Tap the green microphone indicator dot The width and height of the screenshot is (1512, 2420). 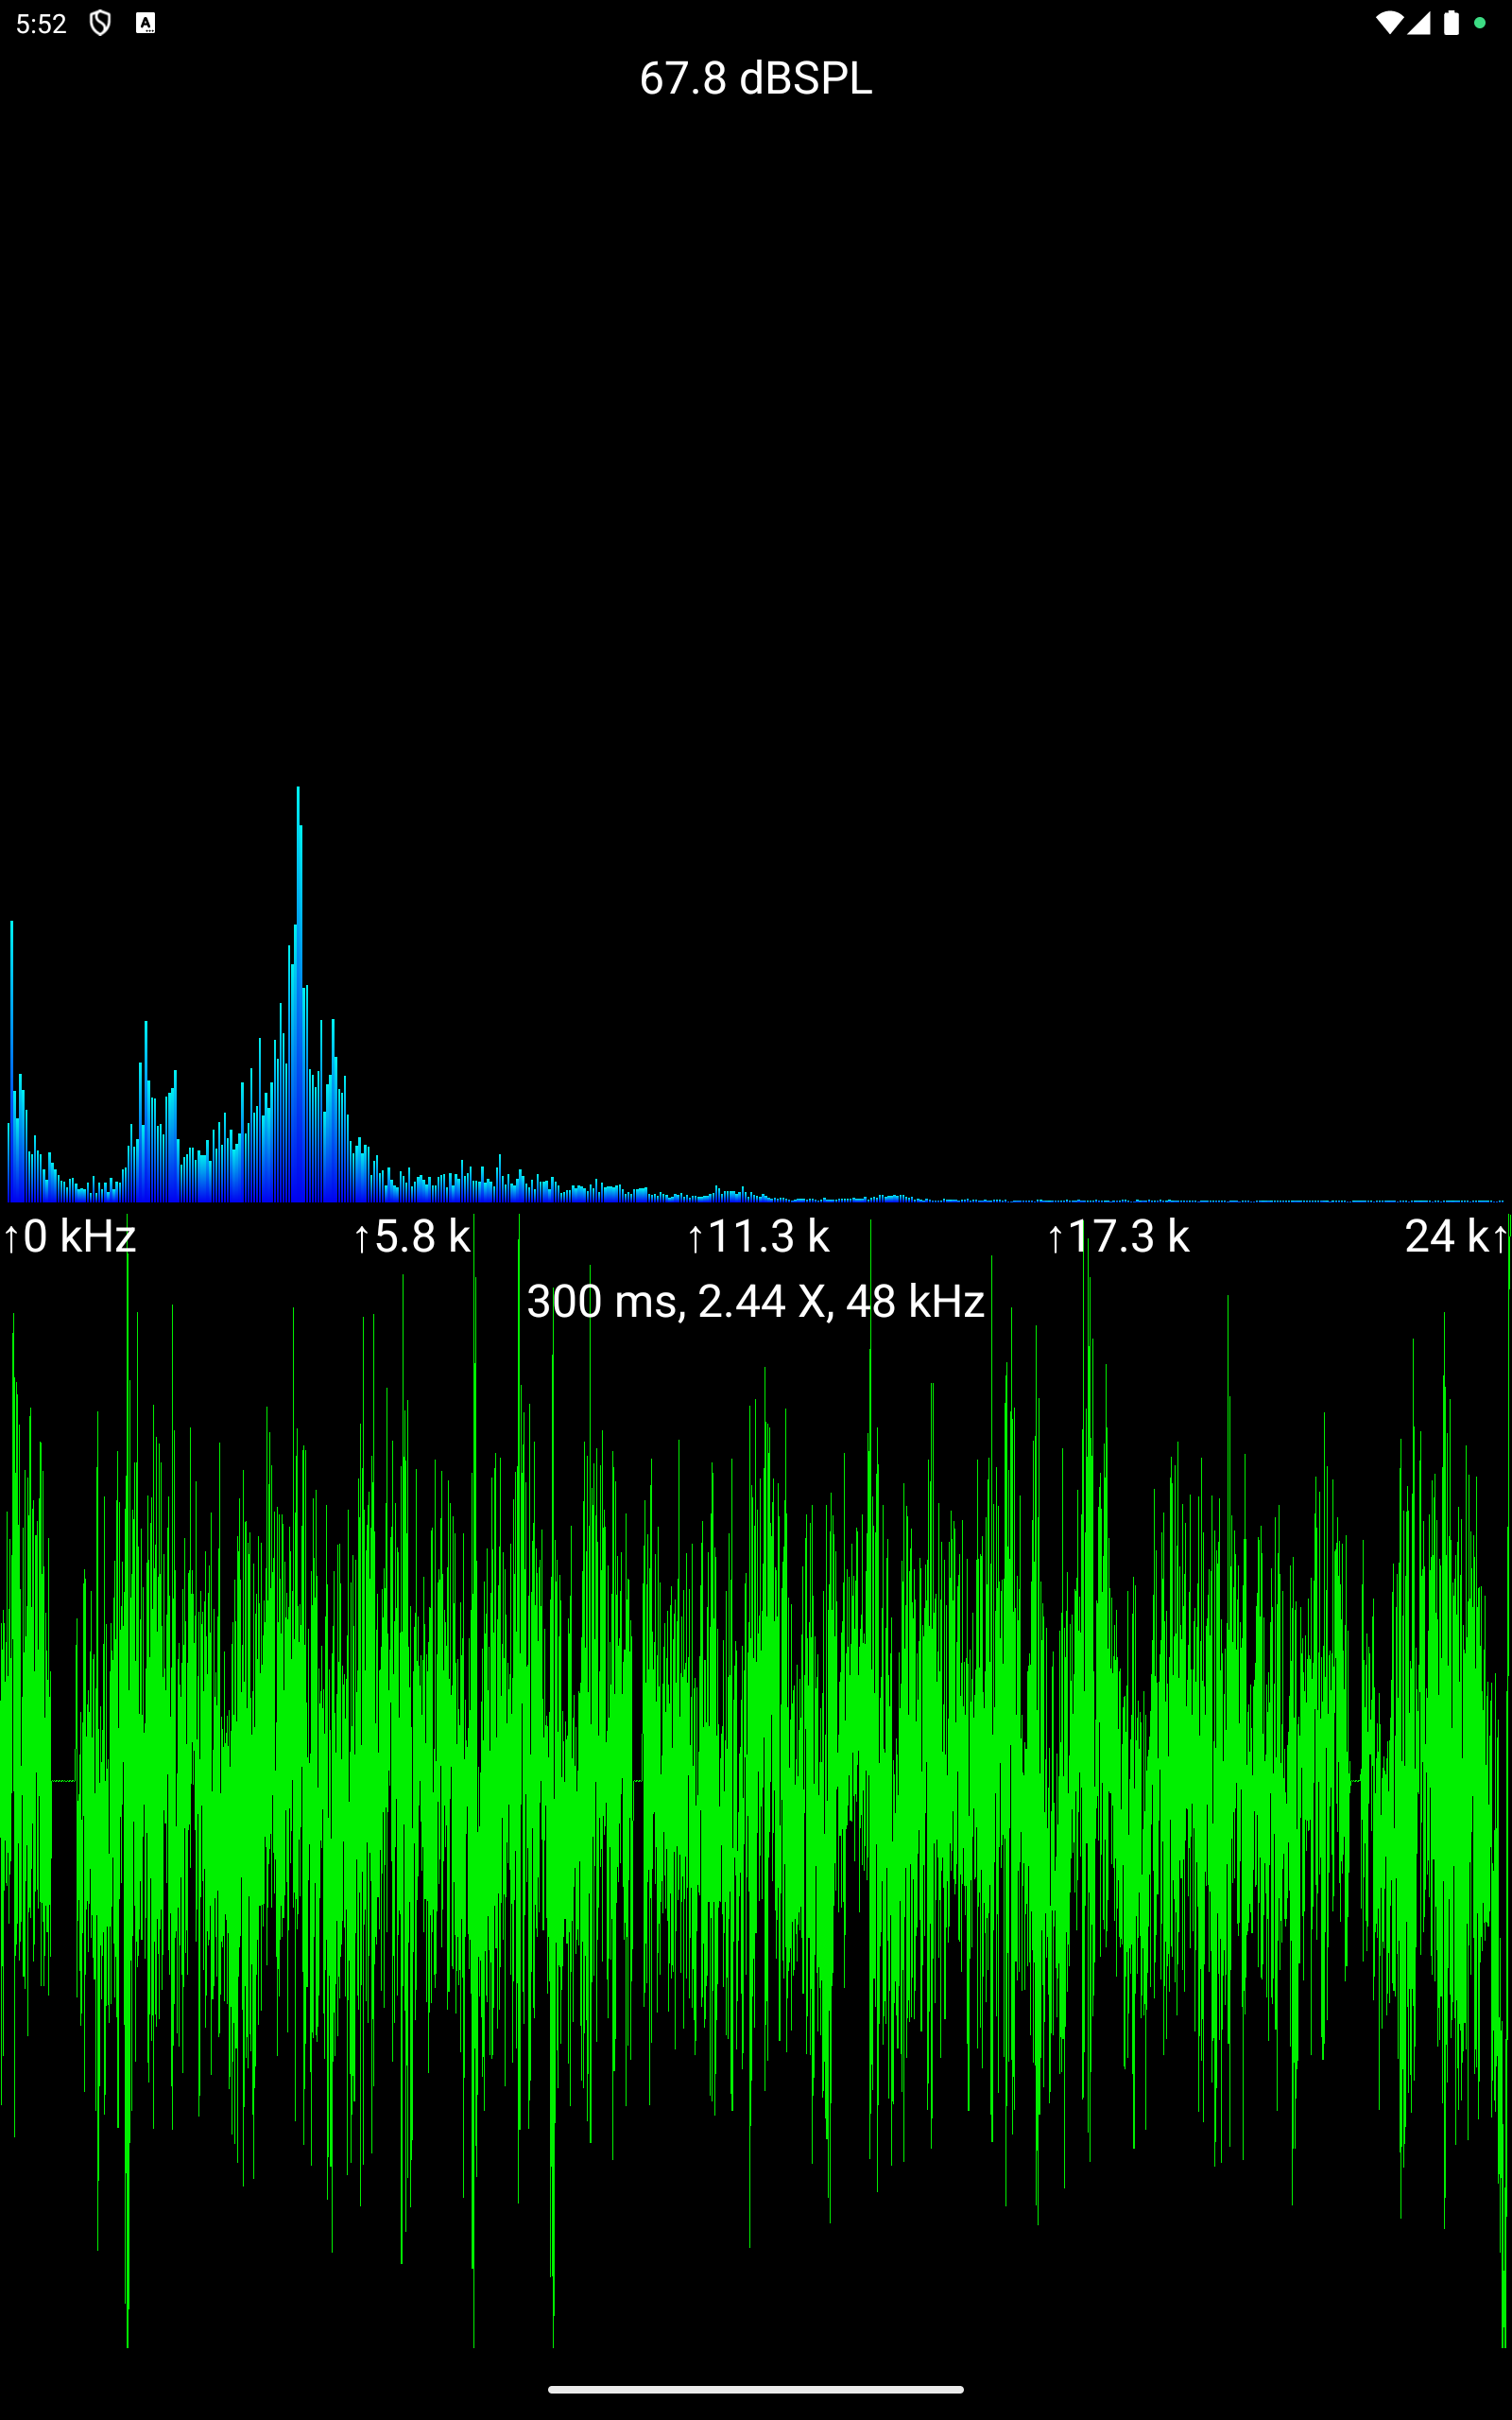click(1479, 23)
